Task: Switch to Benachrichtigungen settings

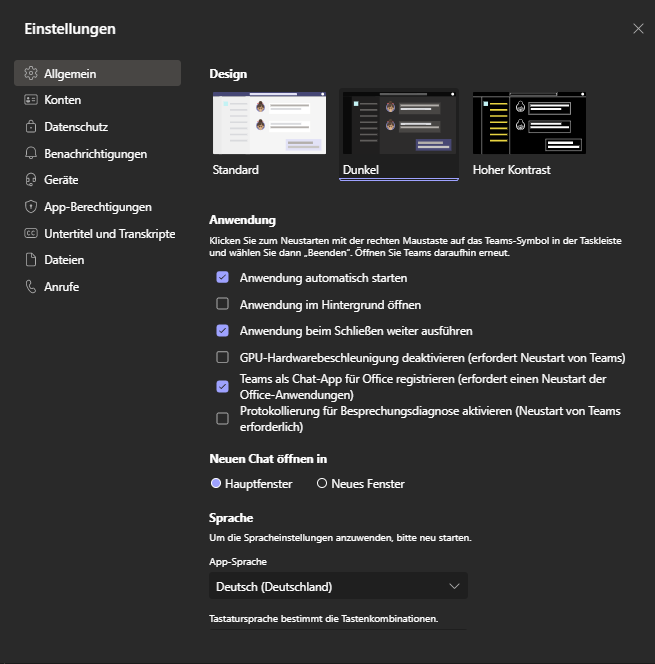Action: [x=97, y=153]
